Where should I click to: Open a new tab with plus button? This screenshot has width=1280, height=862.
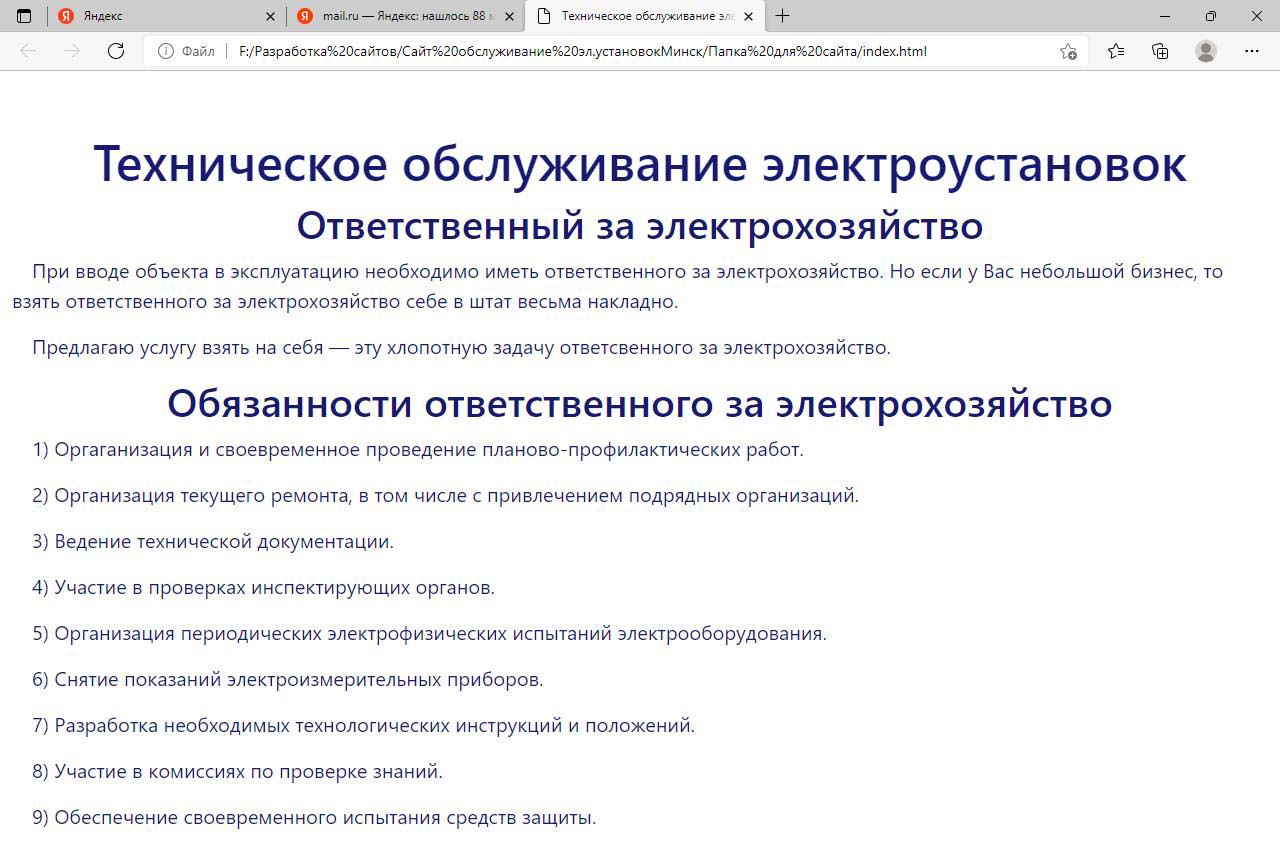(x=782, y=16)
